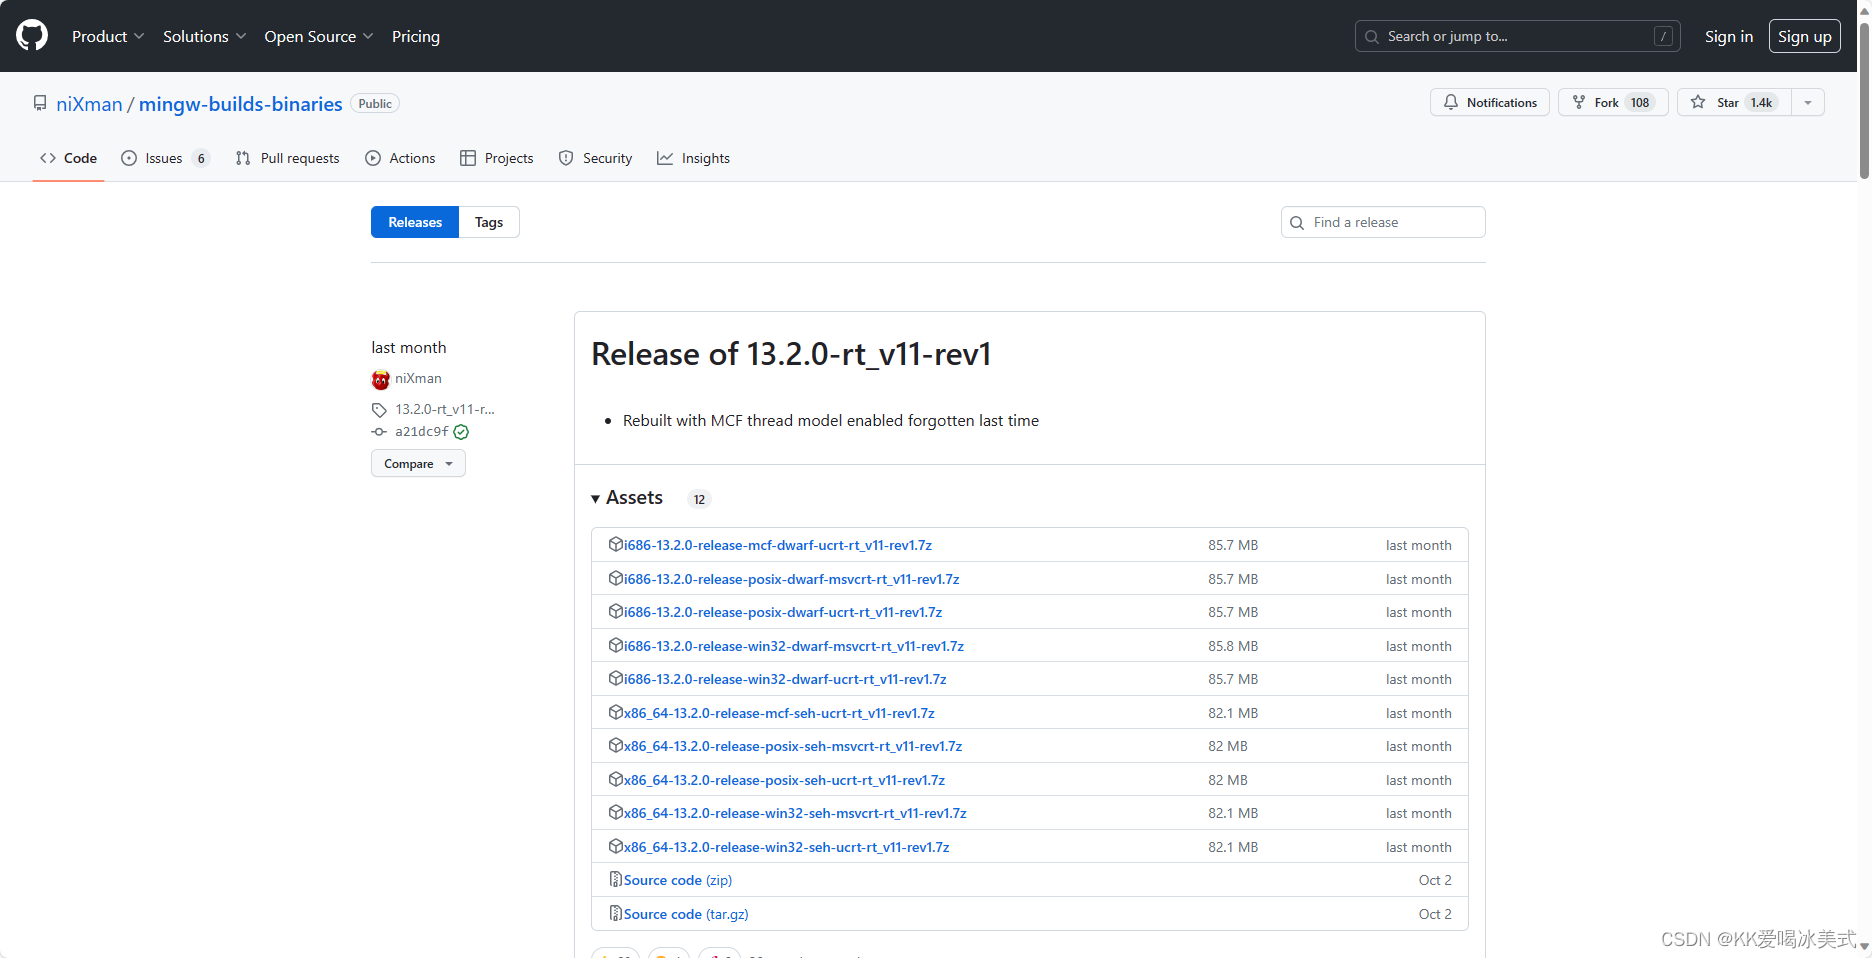This screenshot has height=958, width=1872.
Task: Click the Sign up button
Action: 1805,36
